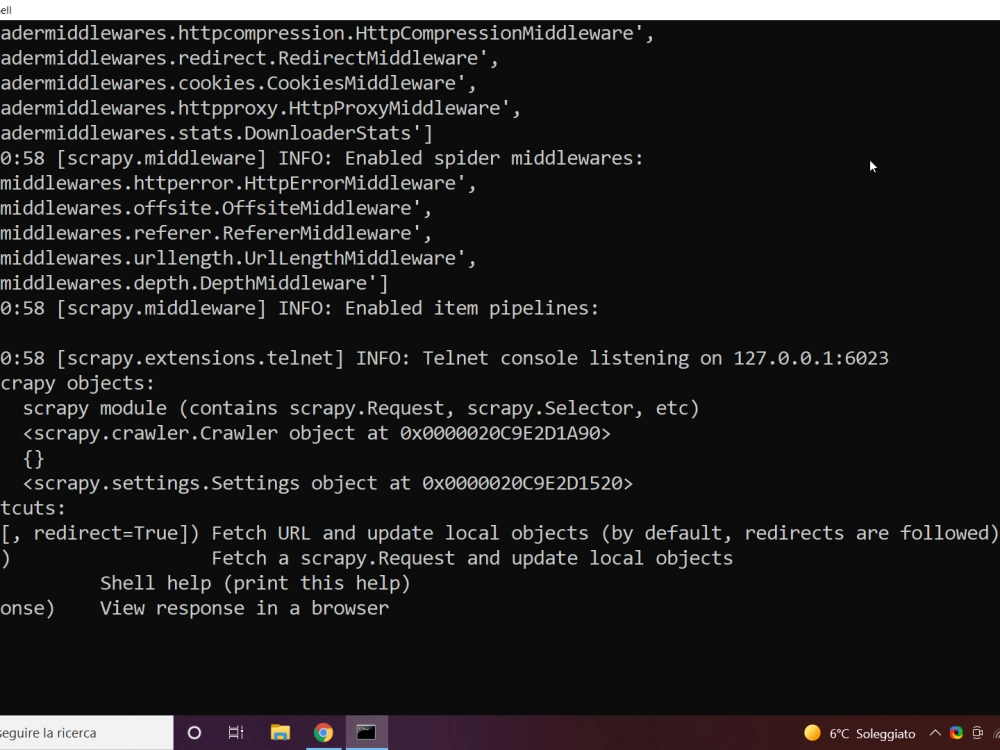The height and width of the screenshot is (750, 1000).
Task: Click the empty braces {} line
Action: [33, 458]
